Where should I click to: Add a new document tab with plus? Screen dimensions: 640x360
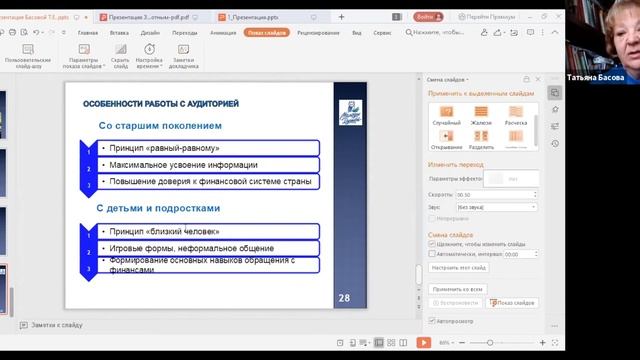click(341, 17)
